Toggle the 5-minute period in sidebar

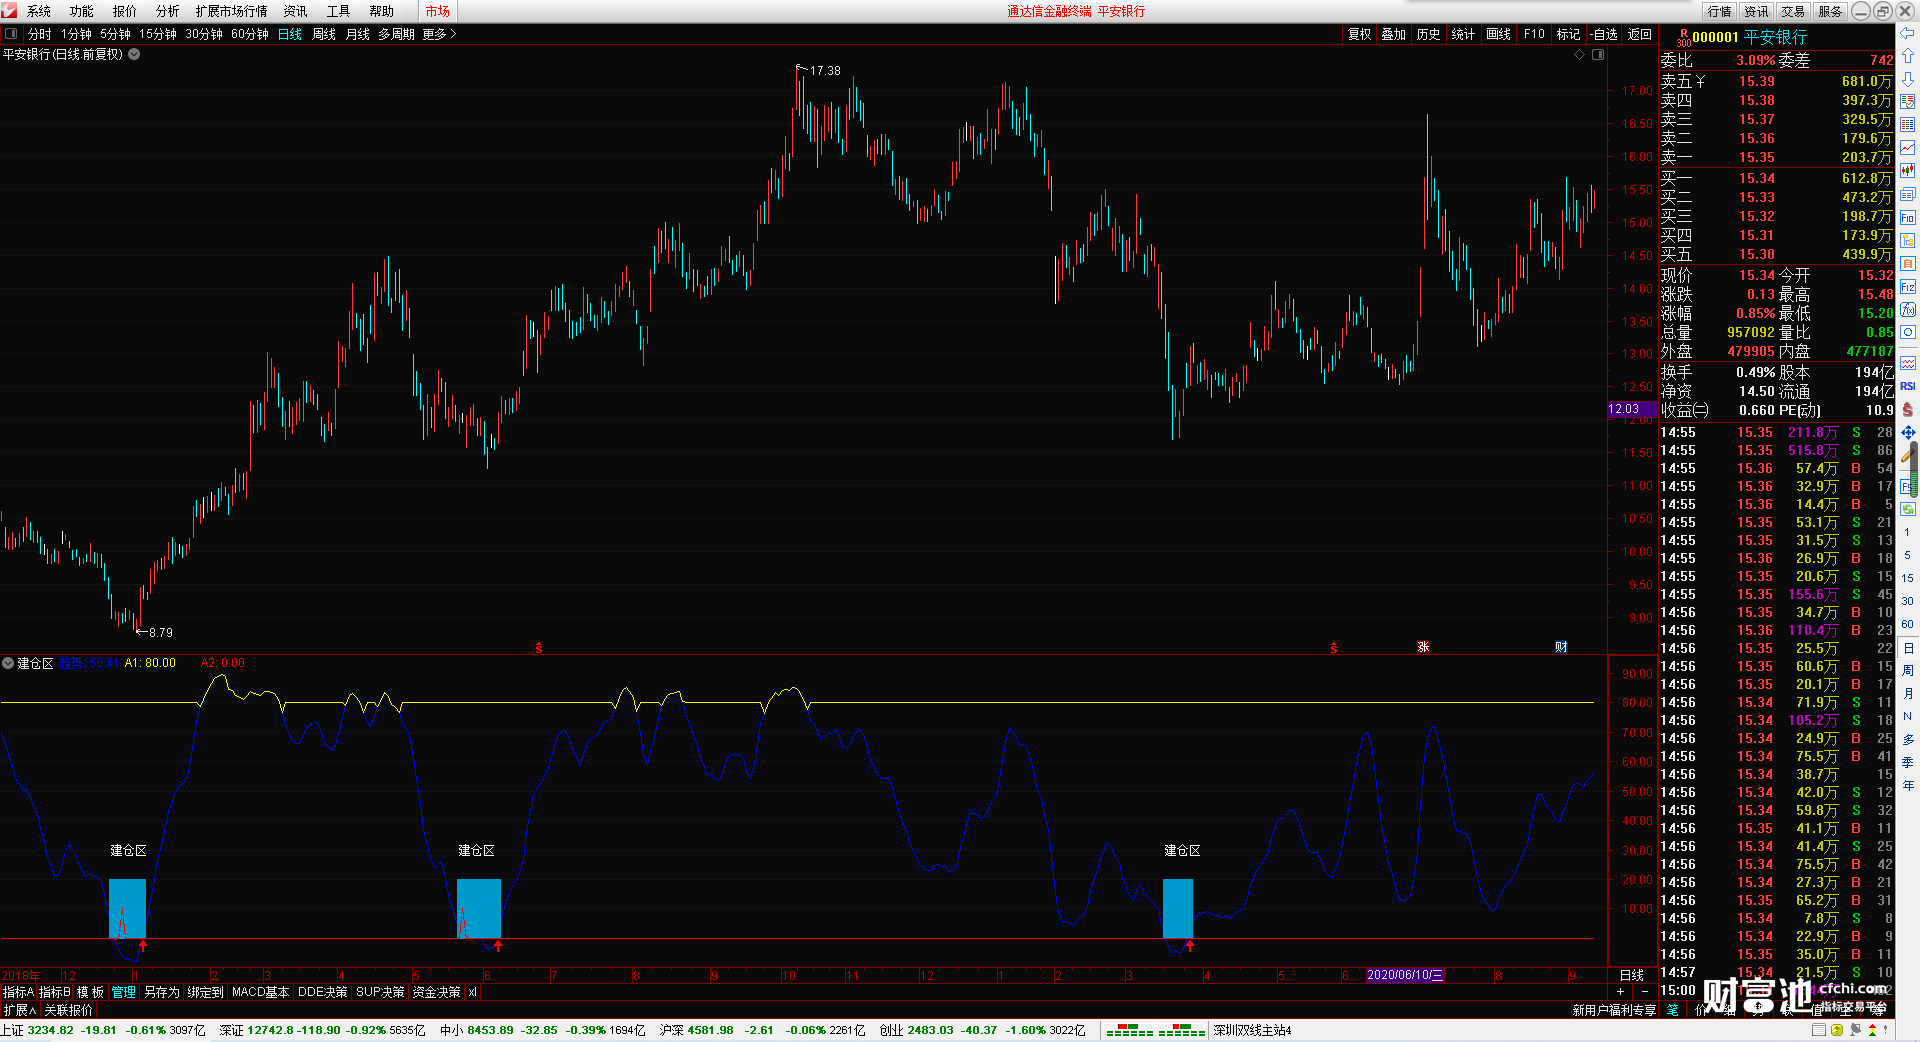(1908, 556)
